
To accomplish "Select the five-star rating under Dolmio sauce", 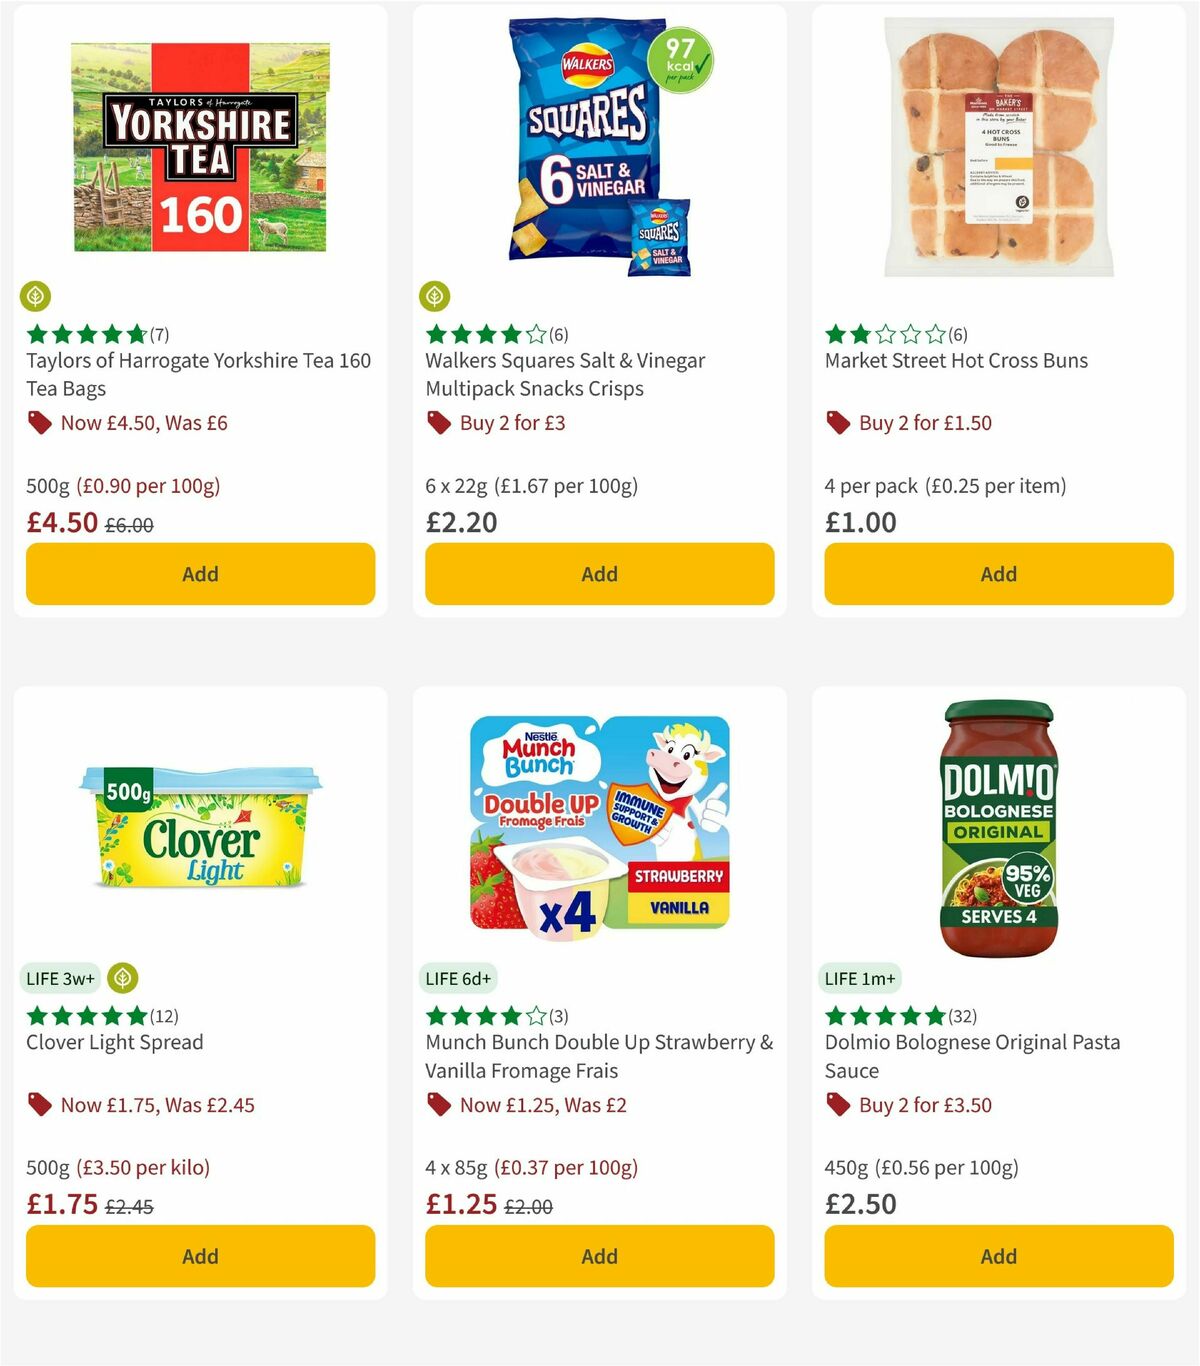I will (x=886, y=1015).
